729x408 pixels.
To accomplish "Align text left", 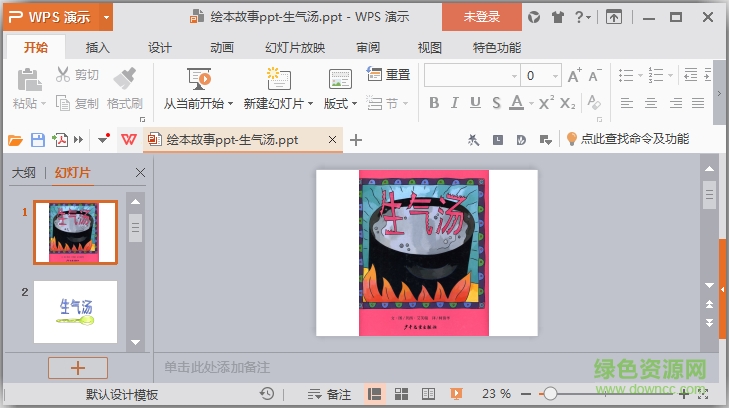I will click(627, 103).
